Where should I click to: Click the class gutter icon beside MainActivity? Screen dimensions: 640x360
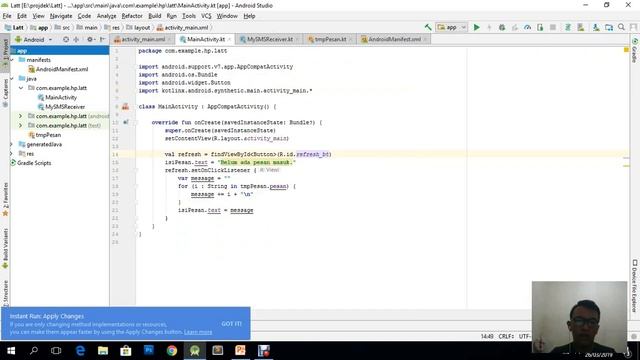click(125, 107)
